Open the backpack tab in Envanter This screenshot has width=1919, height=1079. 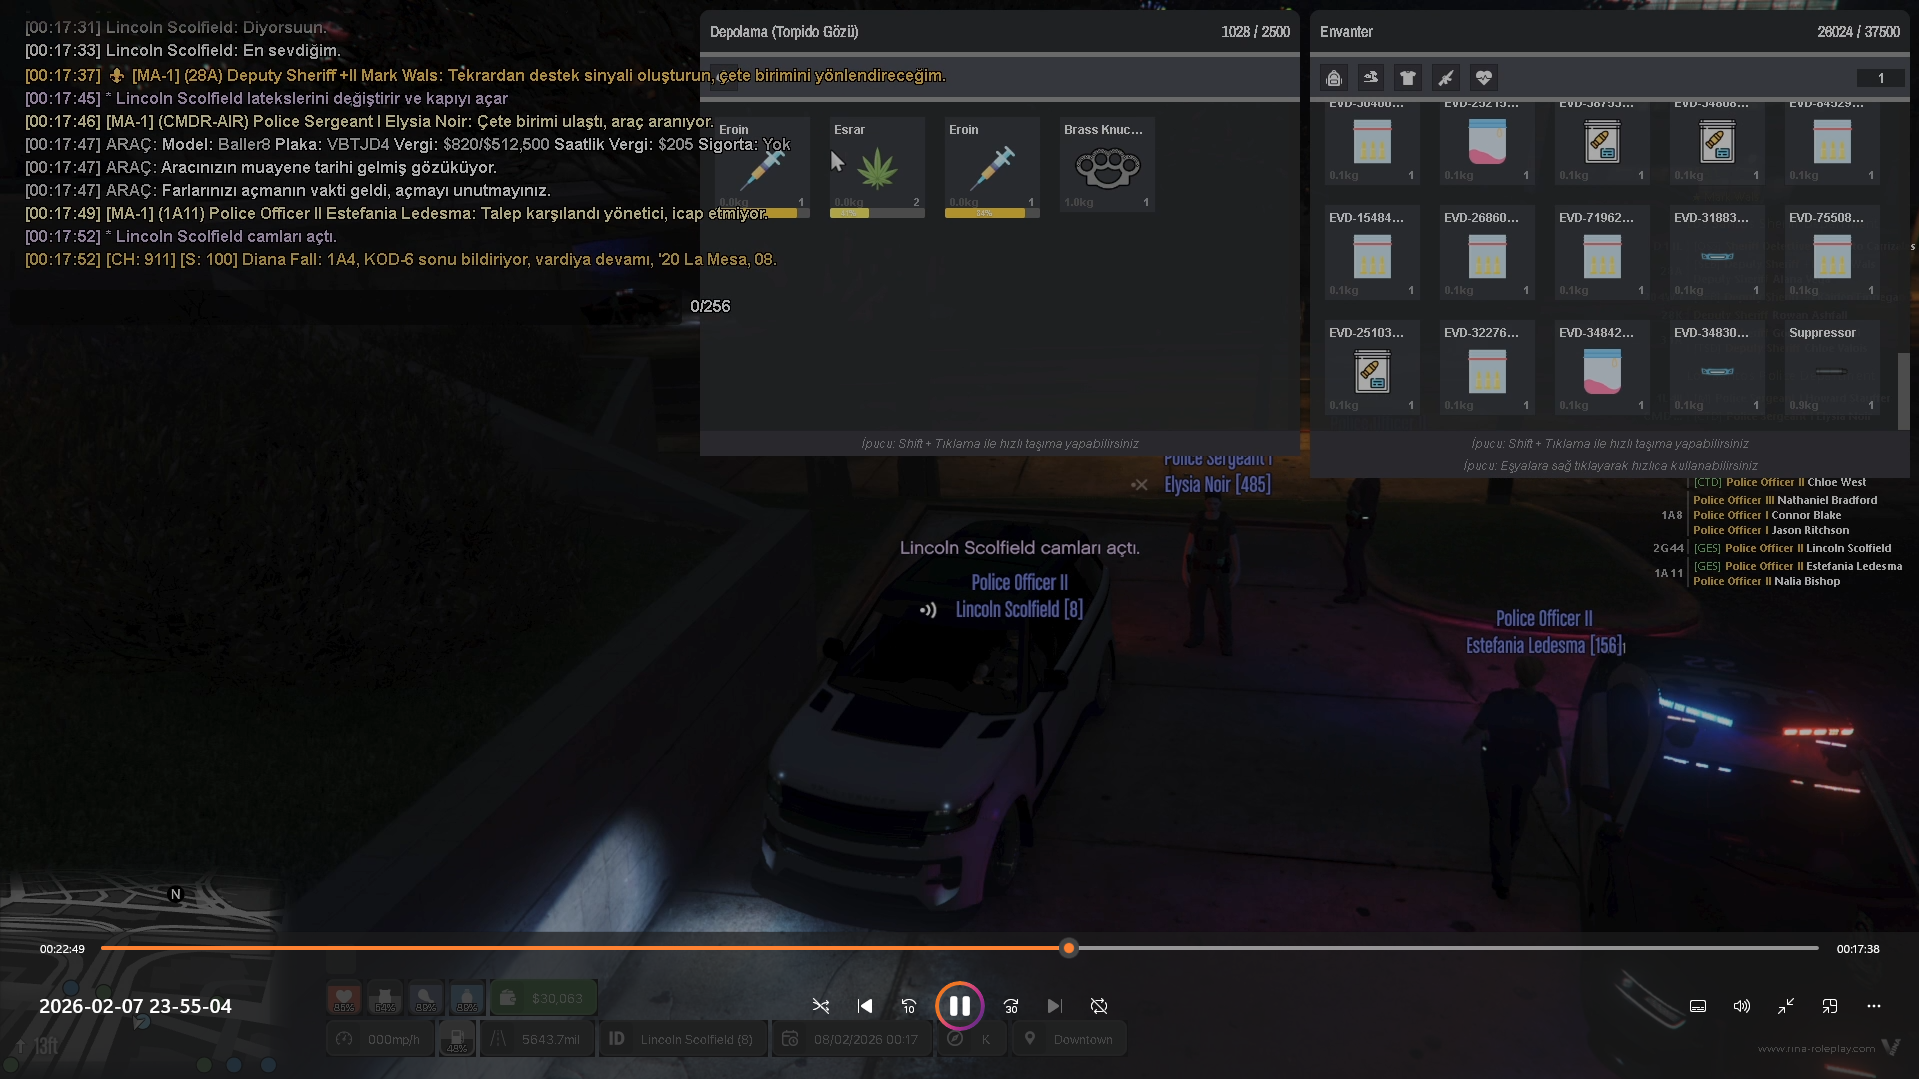coord(1334,78)
